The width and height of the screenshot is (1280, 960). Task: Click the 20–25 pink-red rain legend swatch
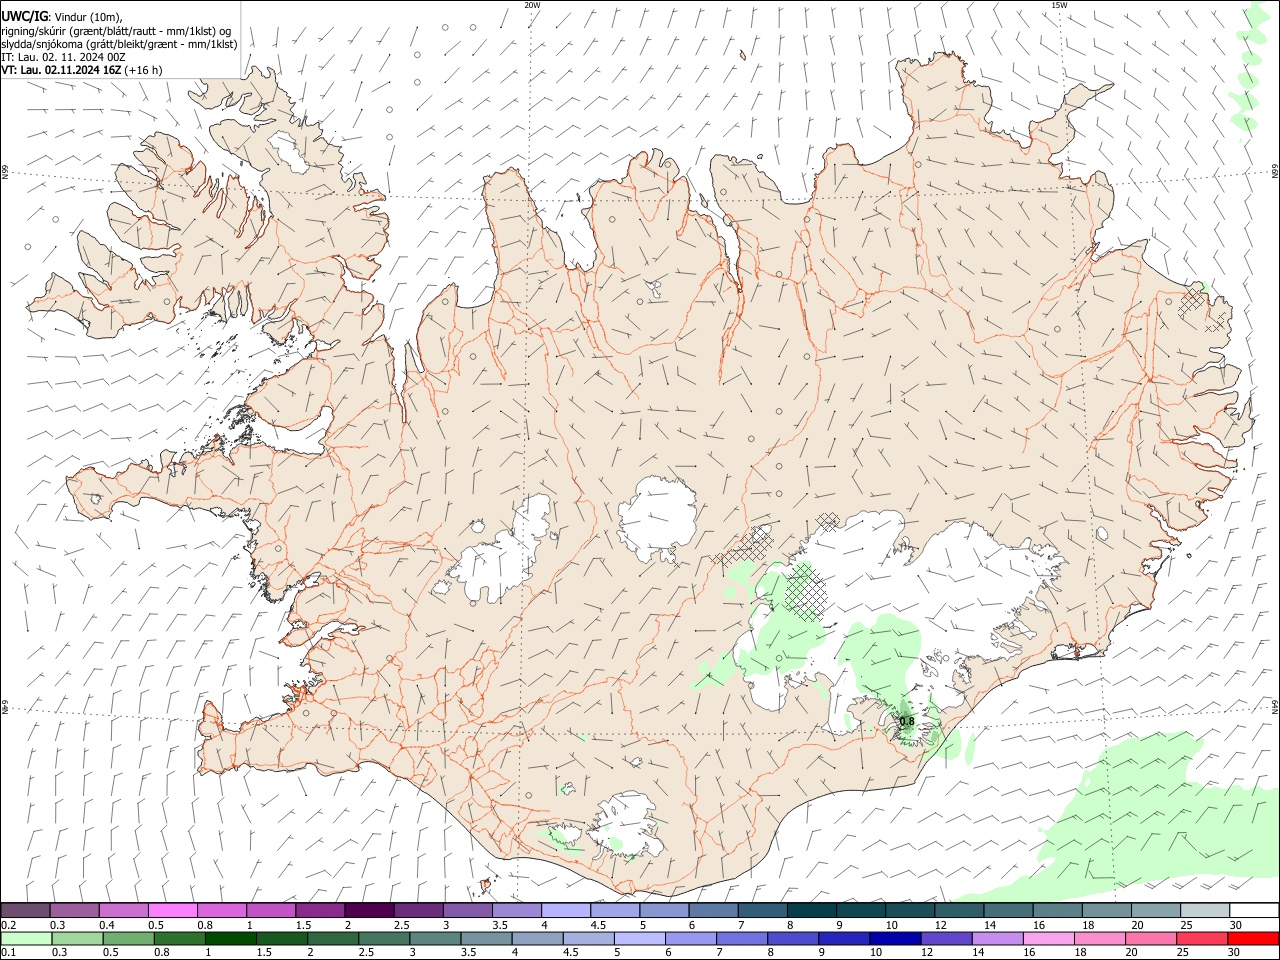click(x=1150, y=938)
